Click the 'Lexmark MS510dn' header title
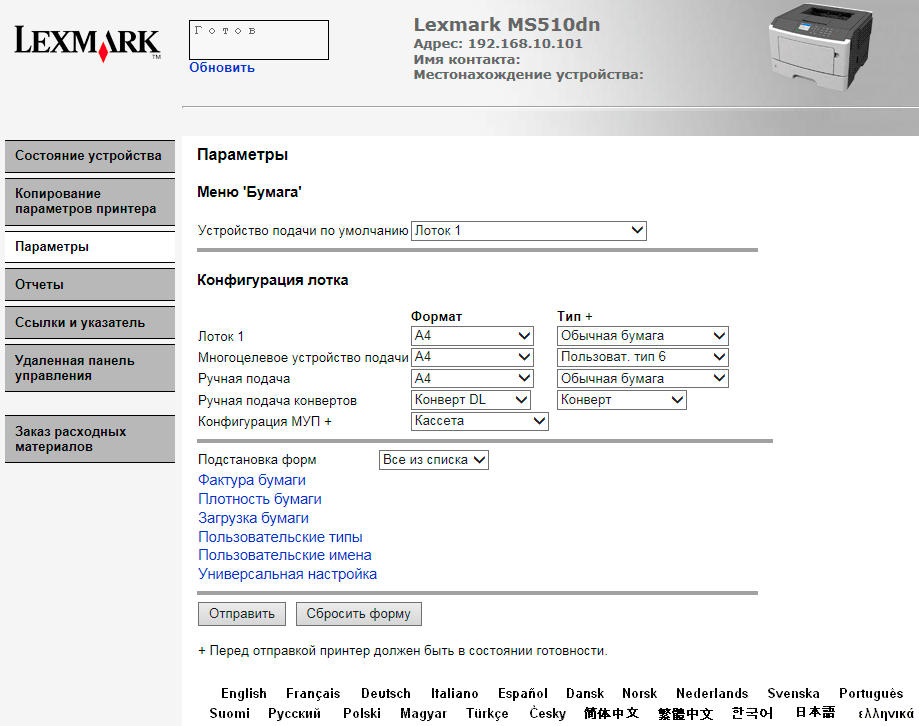The image size is (919, 726). point(507,25)
